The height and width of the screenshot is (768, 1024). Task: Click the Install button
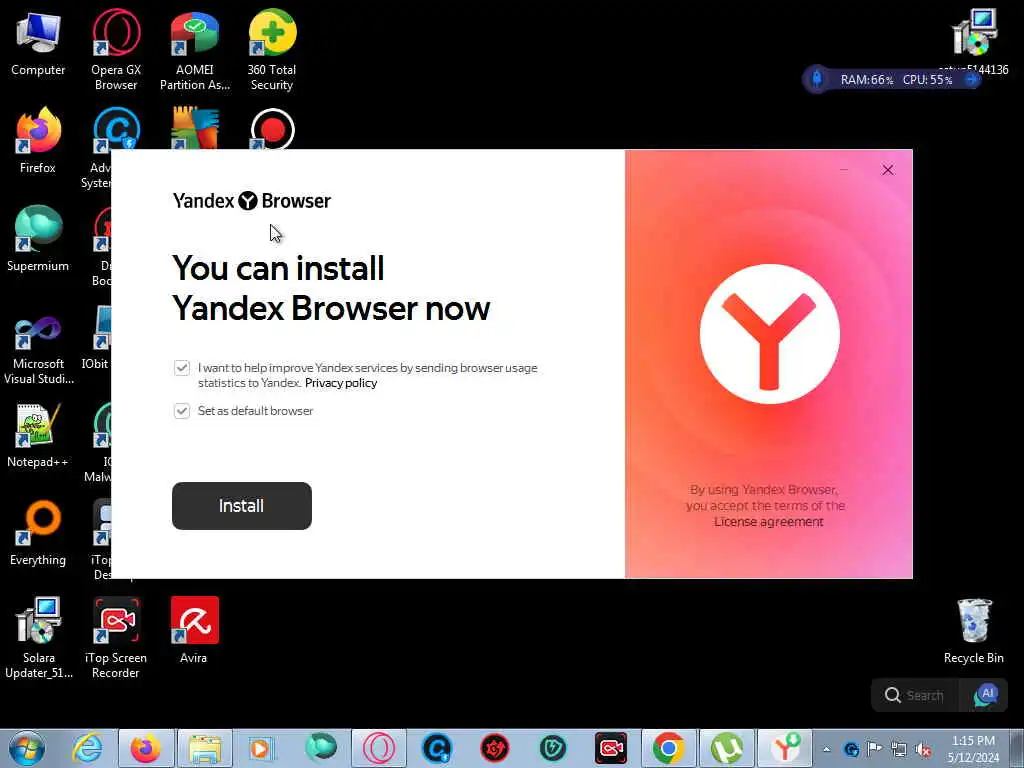click(x=242, y=506)
